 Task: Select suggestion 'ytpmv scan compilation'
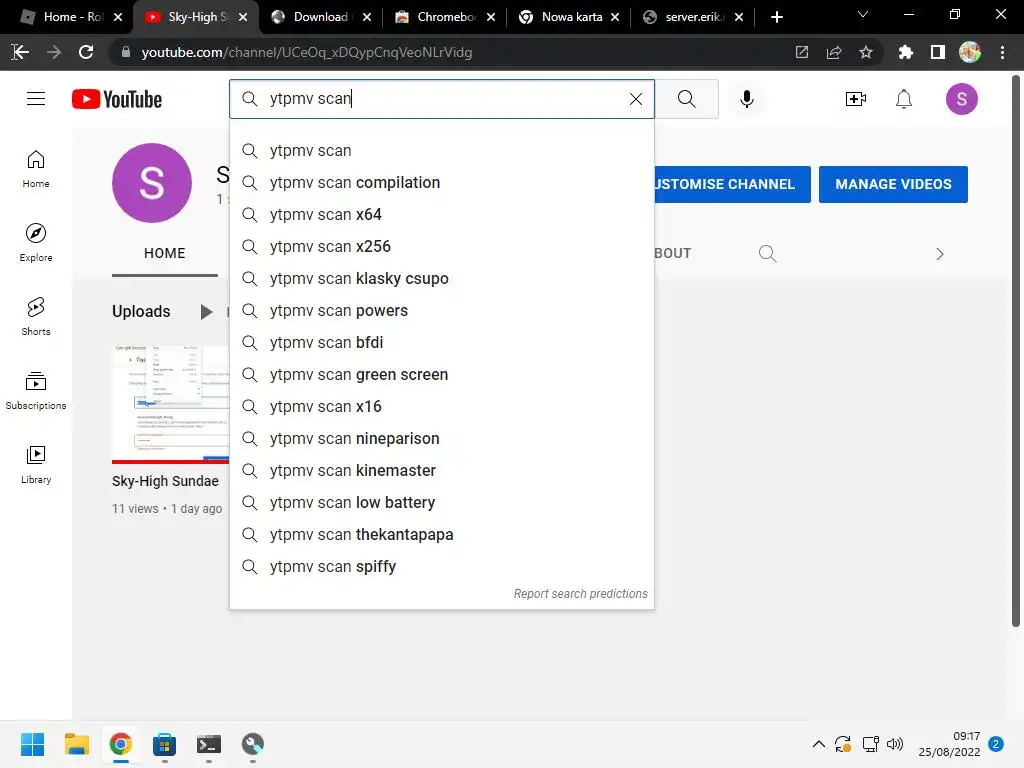[442, 183]
